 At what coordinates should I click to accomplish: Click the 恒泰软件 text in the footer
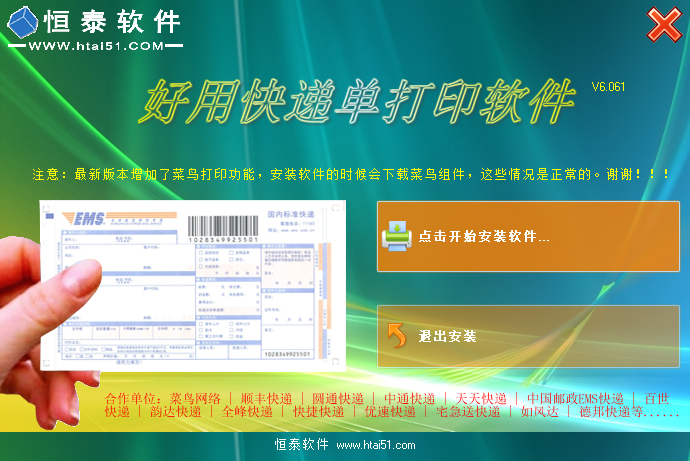[x=302, y=444]
